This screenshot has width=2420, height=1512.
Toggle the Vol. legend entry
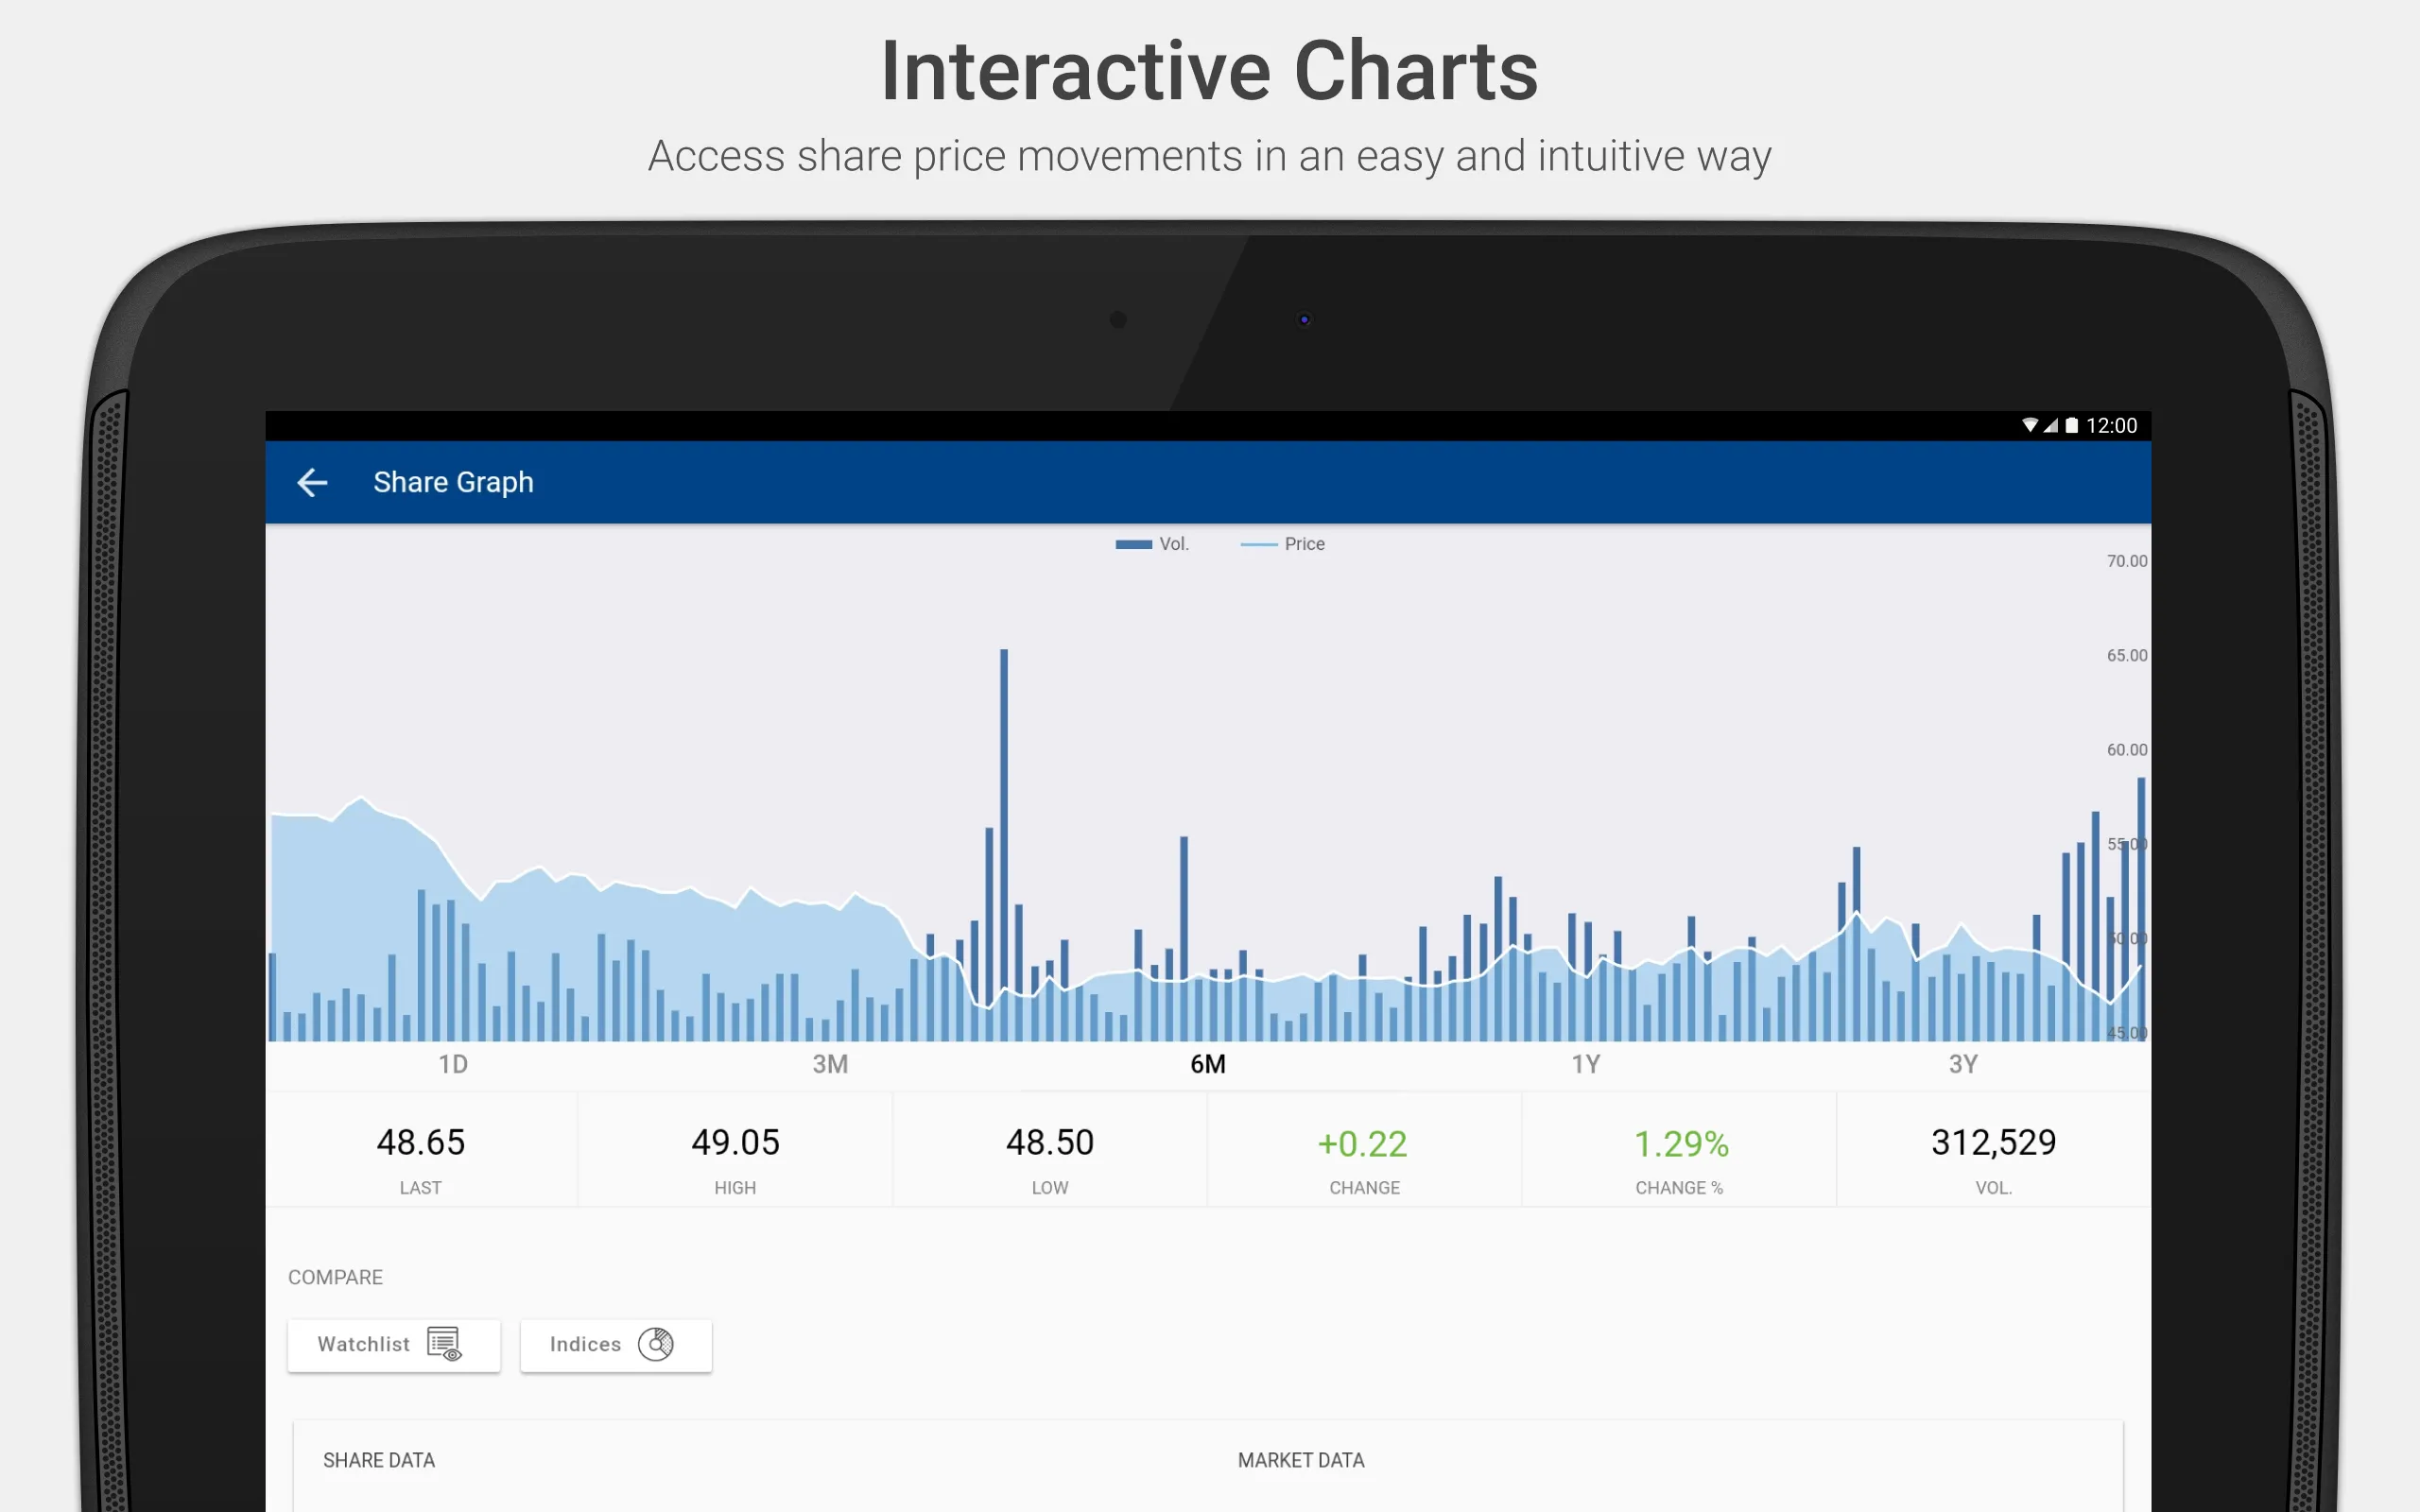pyautogui.click(x=1152, y=544)
